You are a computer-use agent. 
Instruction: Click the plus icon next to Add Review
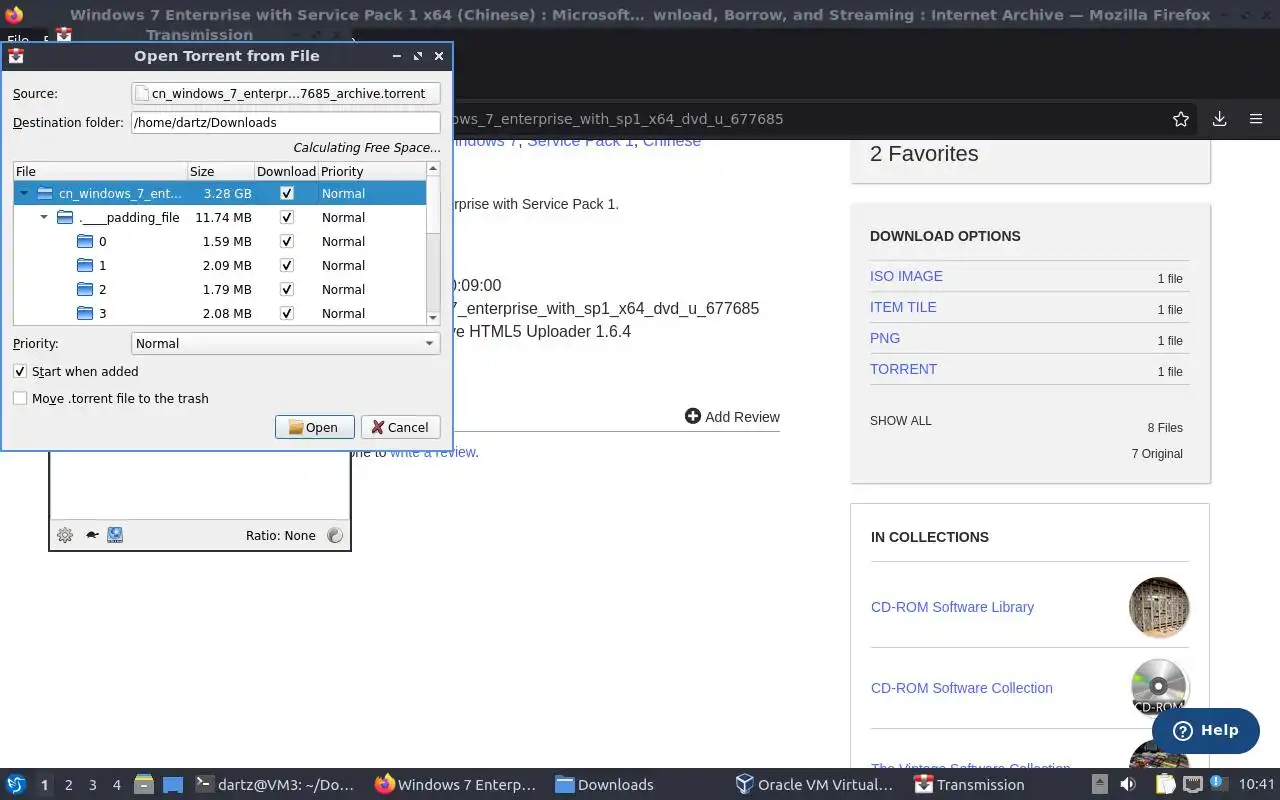(693, 416)
